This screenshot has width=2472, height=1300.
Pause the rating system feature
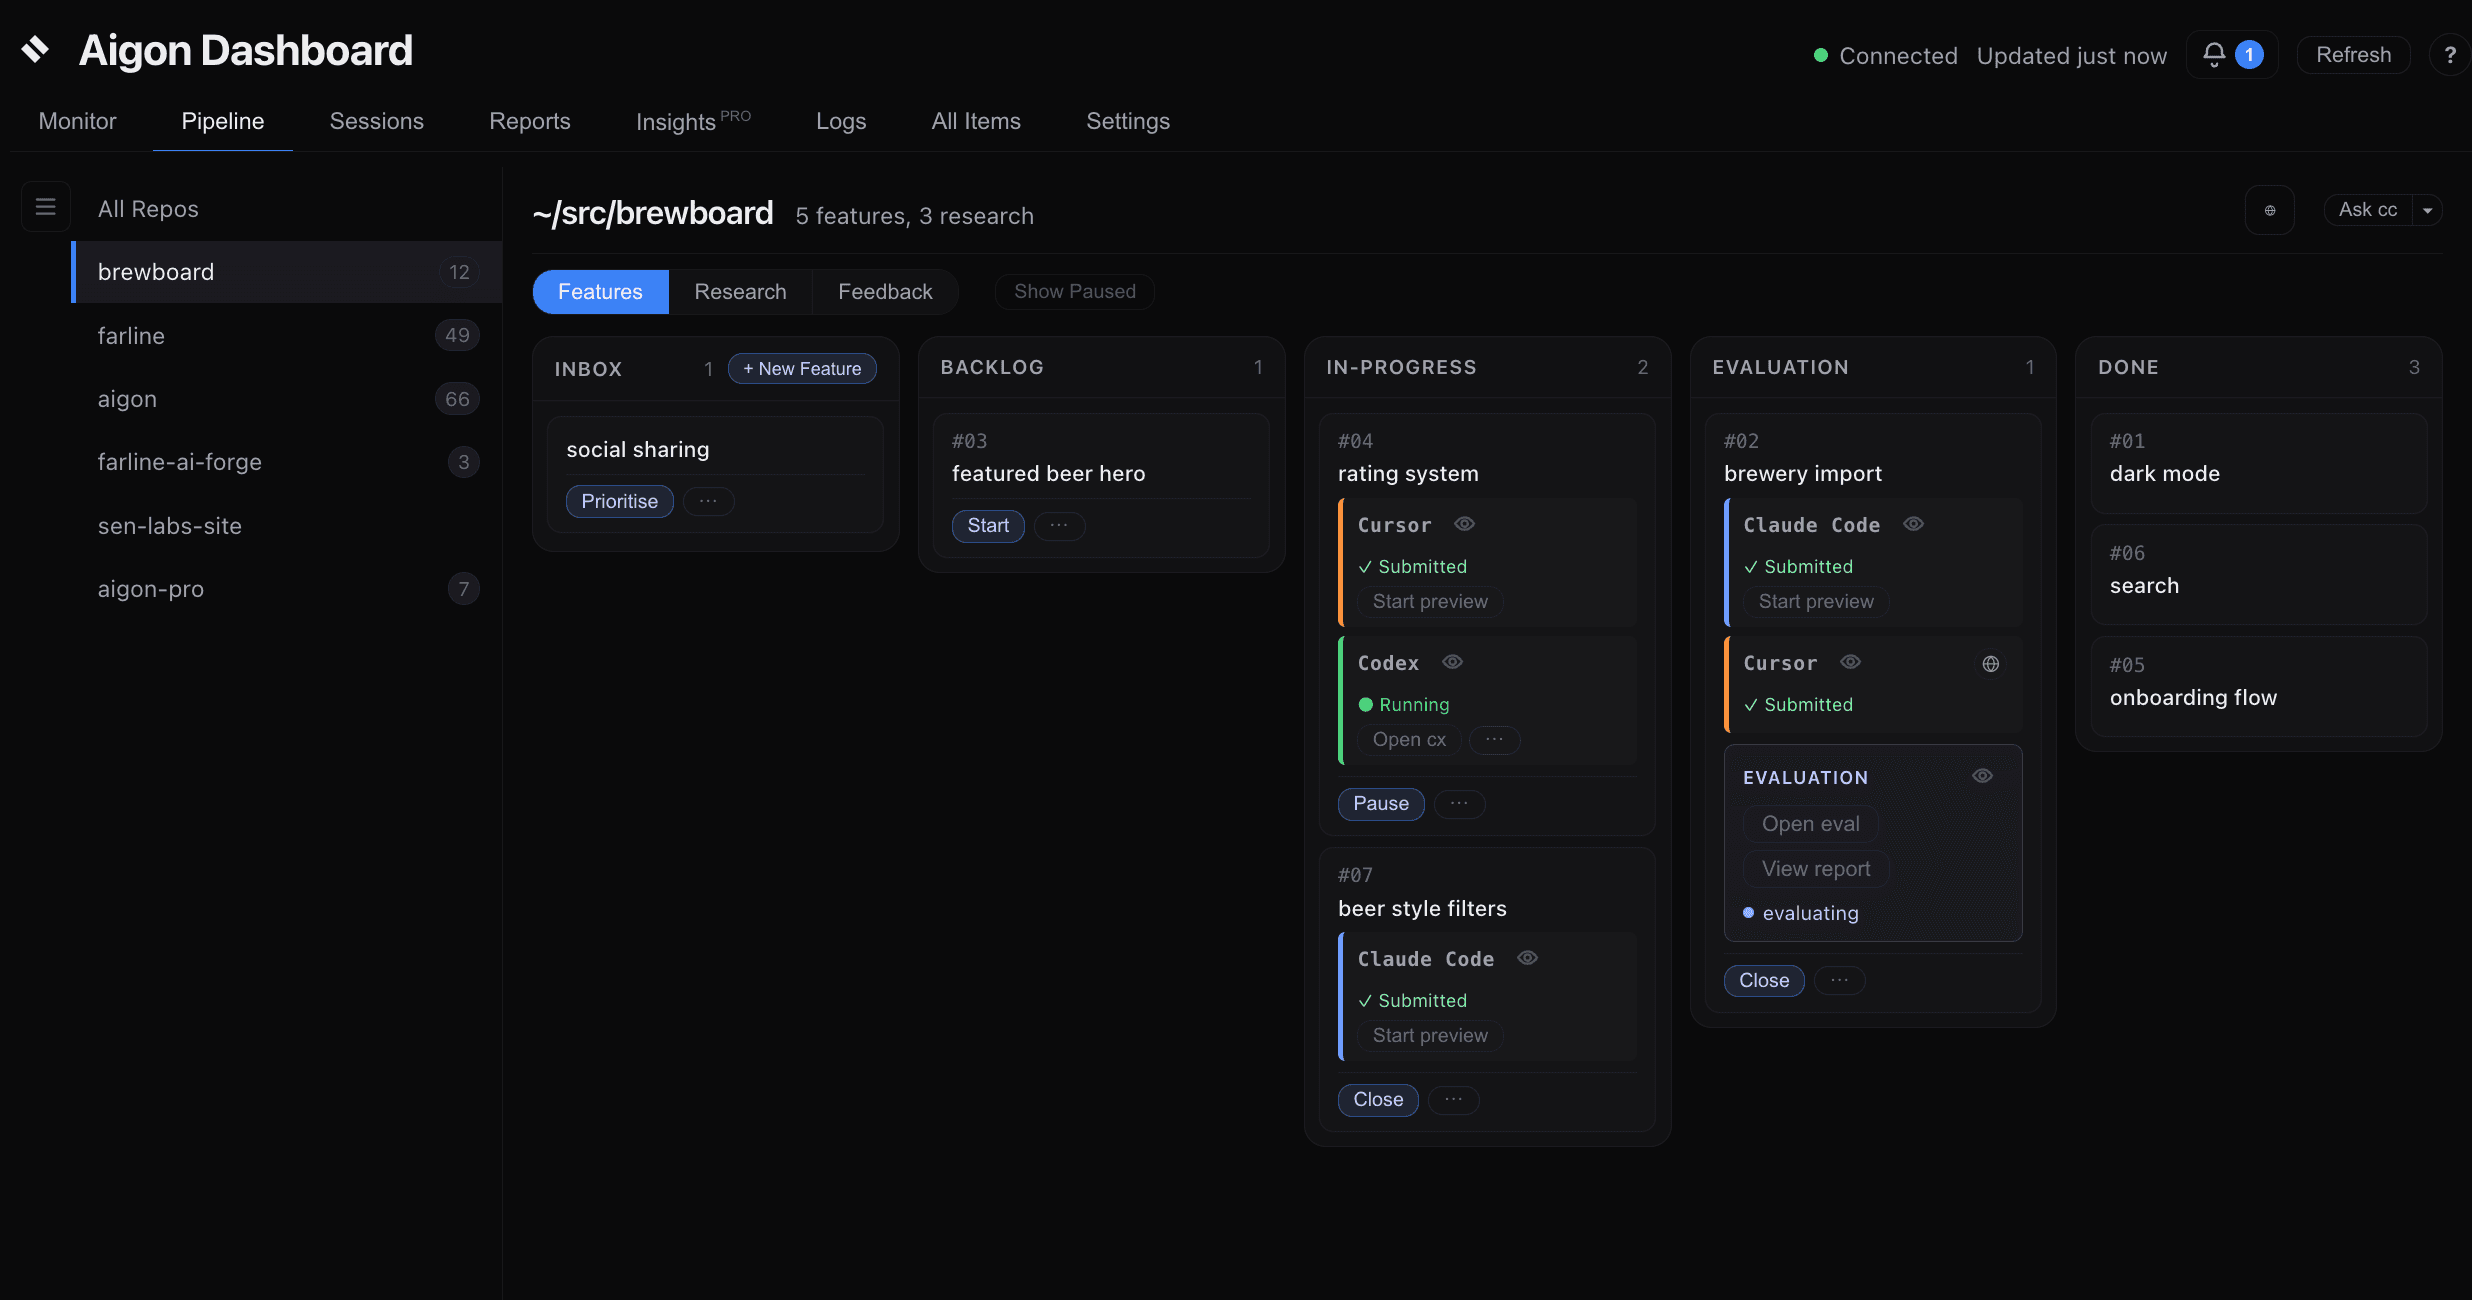[x=1381, y=804]
